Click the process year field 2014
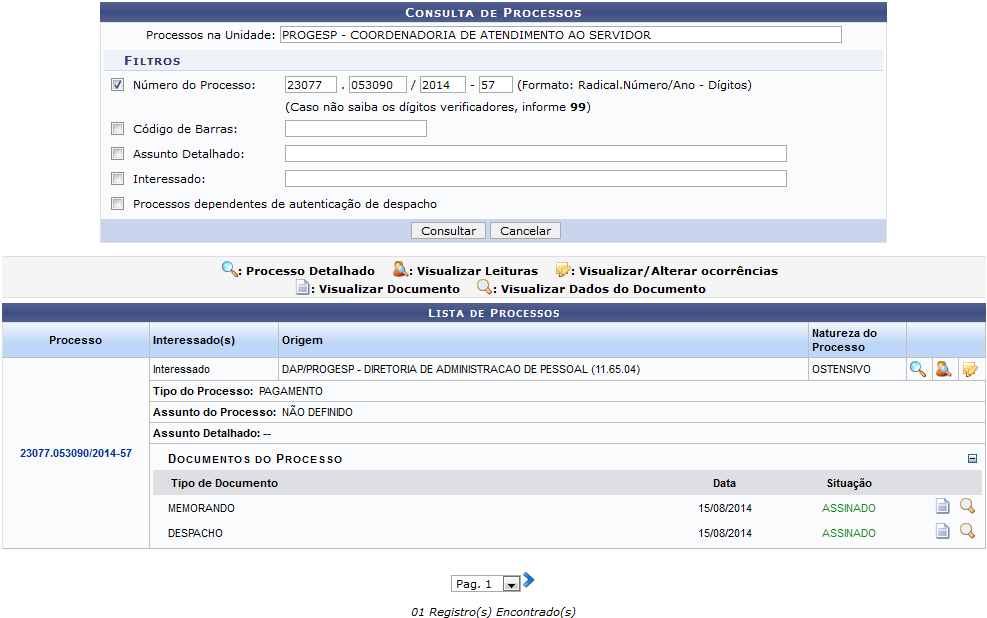Image resolution: width=987 pixels, height=618 pixels. point(442,85)
